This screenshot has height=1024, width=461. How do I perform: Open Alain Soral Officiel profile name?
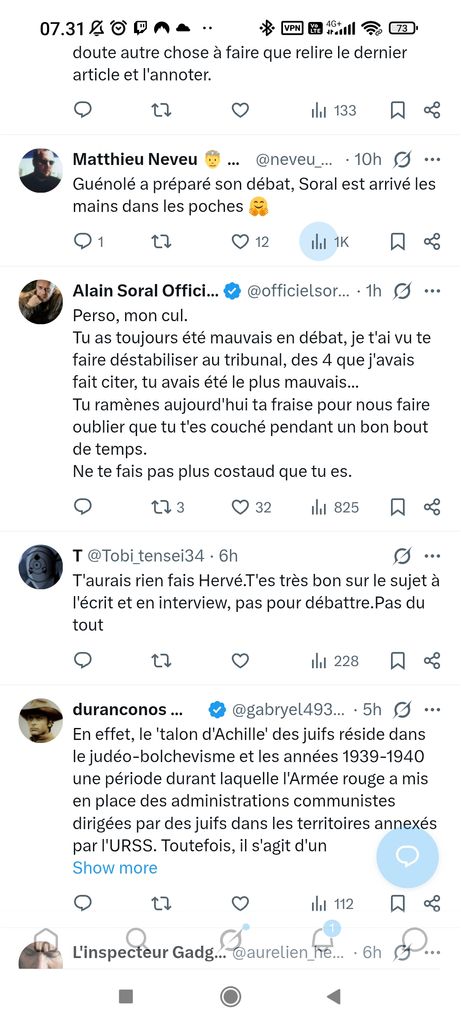(x=144, y=291)
